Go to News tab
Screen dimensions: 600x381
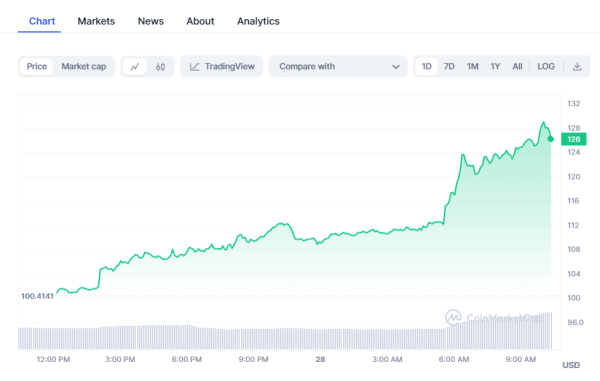(151, 21)
